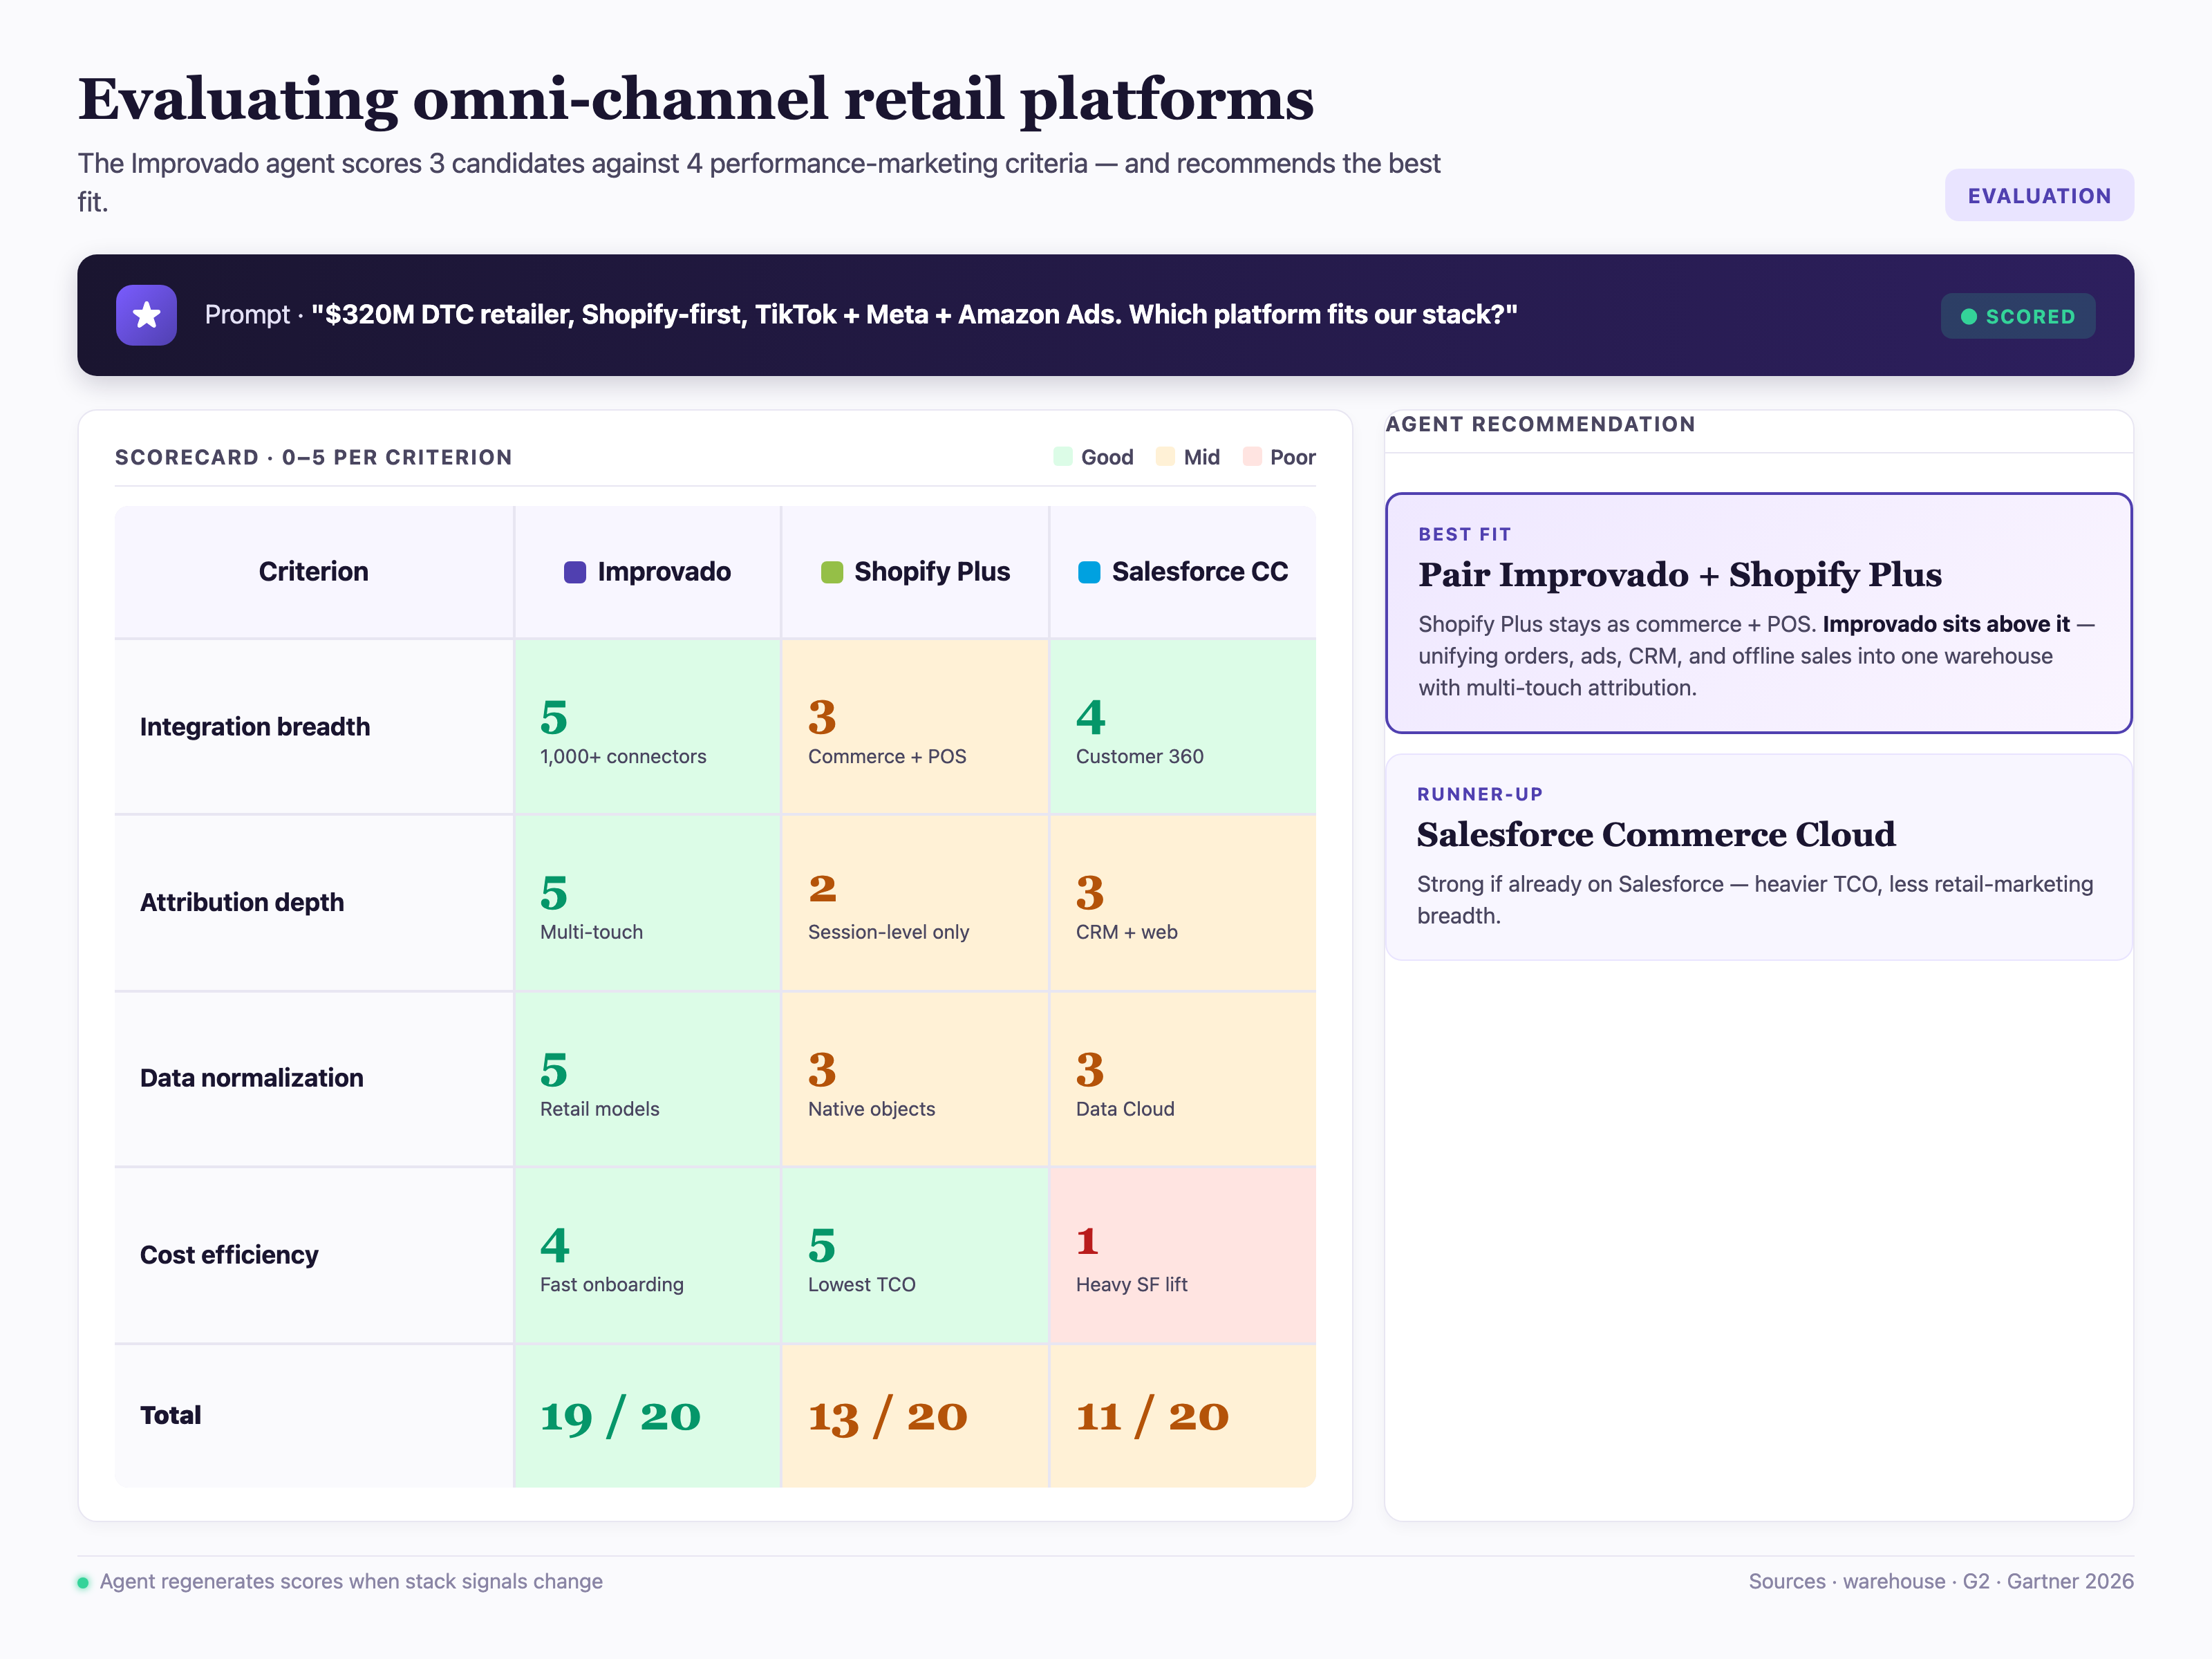Viewport: 2212px width, 1659px height.
Task: Select the Runner-up Salesforce Commerce Cloud card
Action: [1759, 857]
